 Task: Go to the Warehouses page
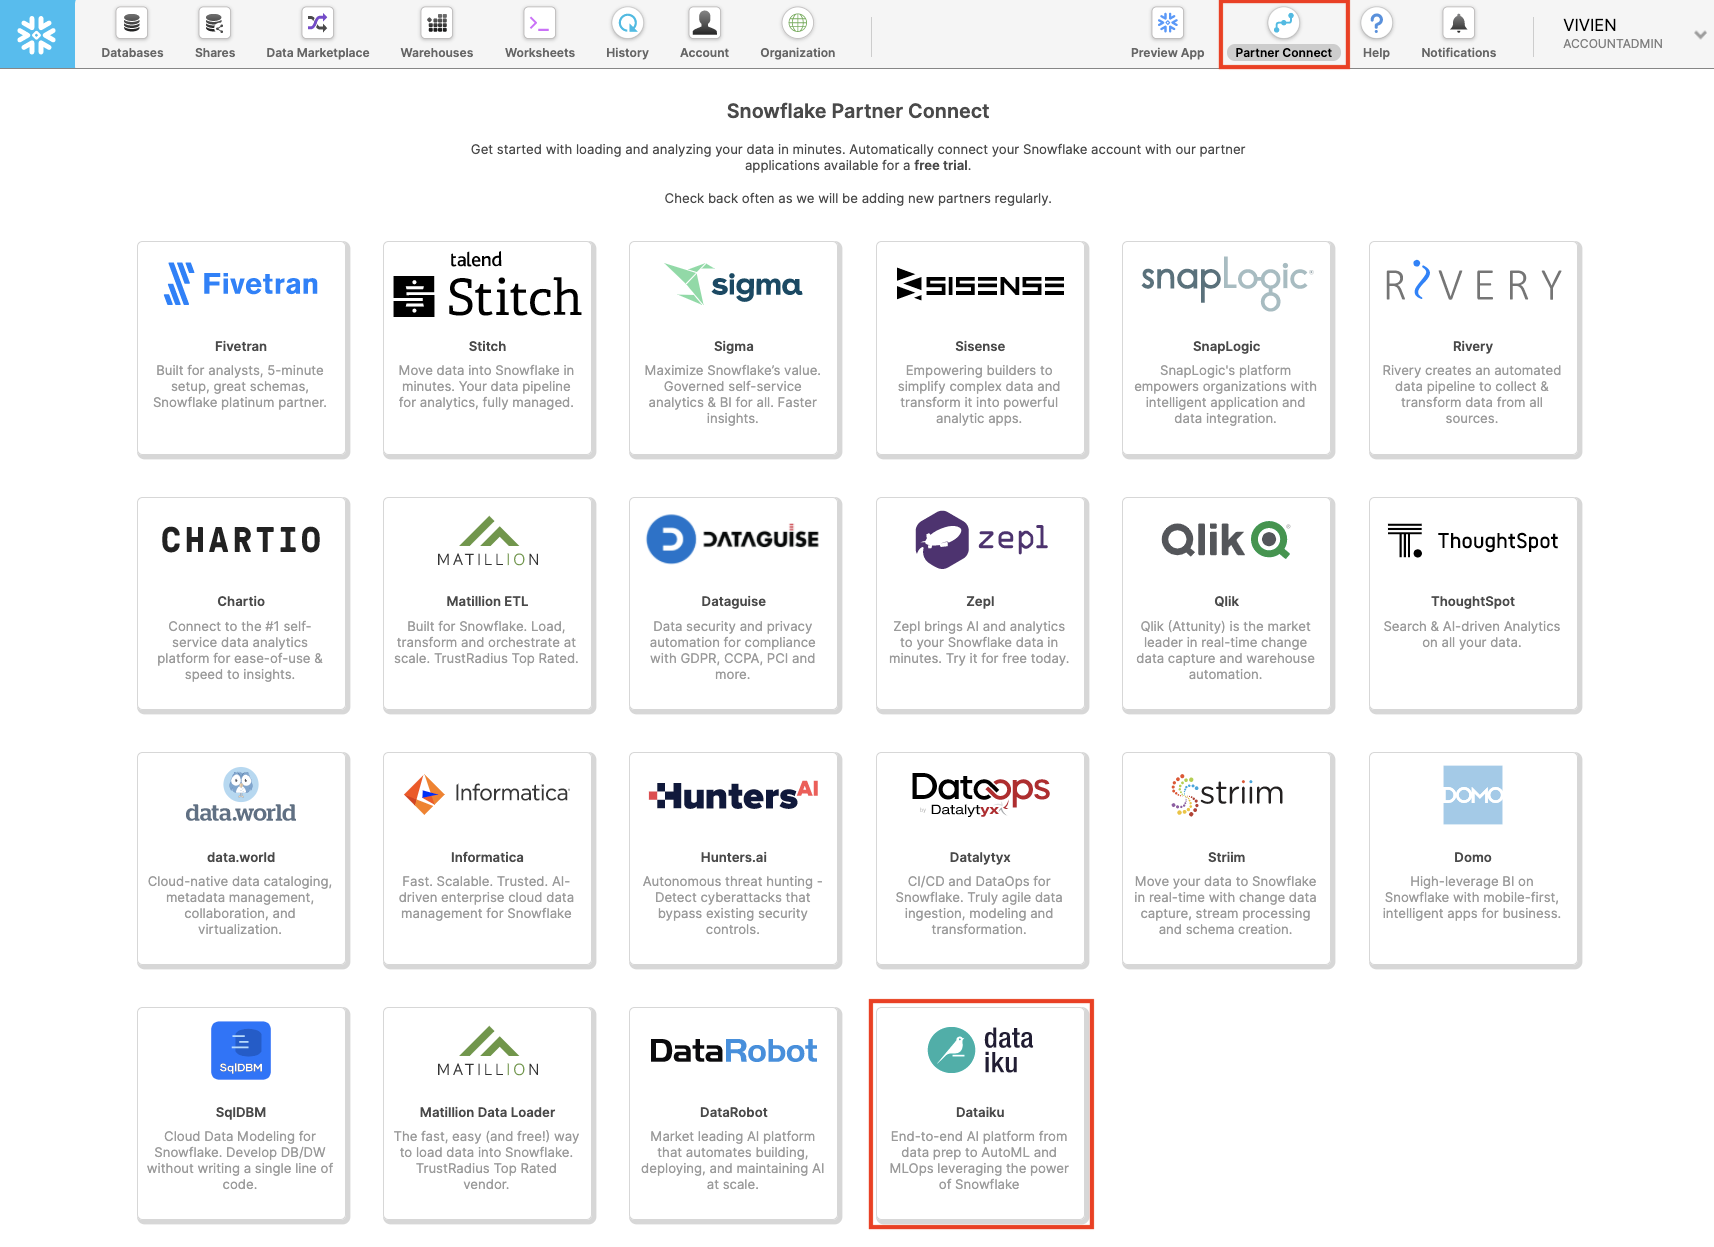tap(436, 34)
